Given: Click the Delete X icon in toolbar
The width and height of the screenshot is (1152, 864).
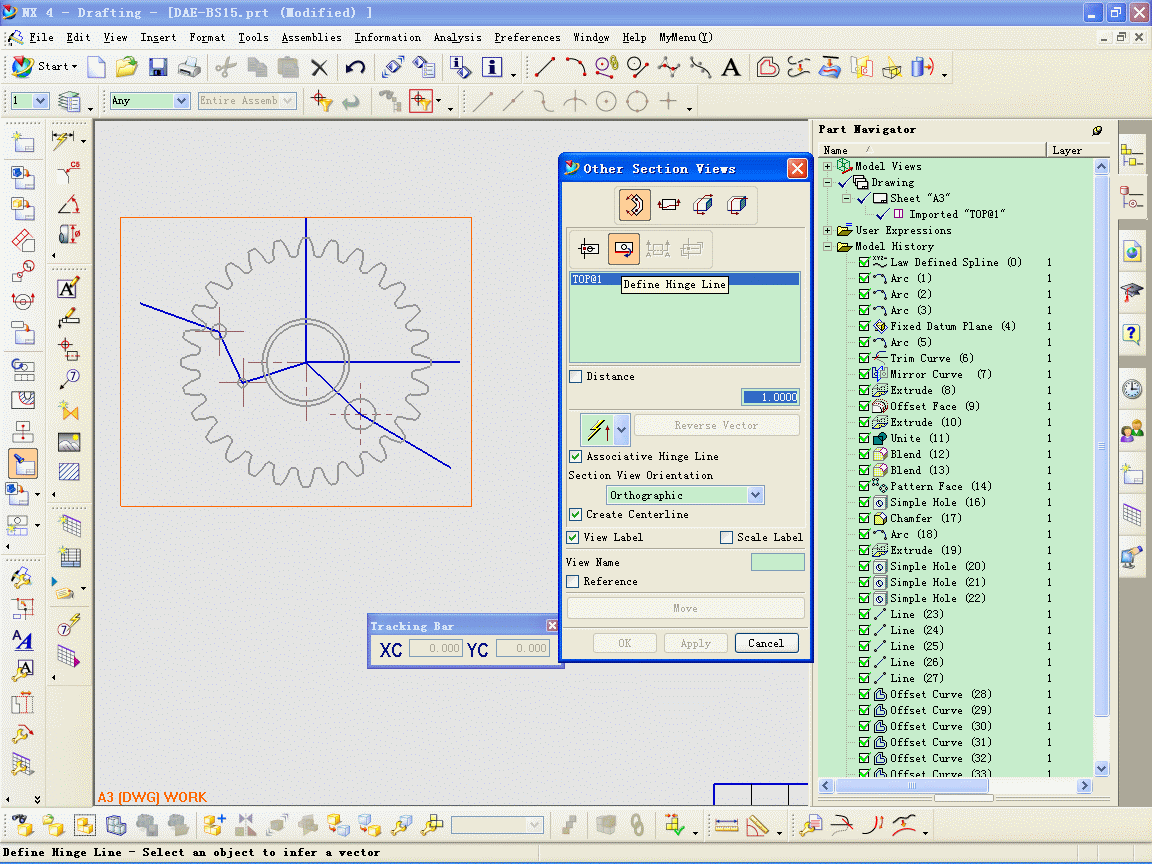Looking at the screenshot, I should pyautogui.click(x=319, y=67).
